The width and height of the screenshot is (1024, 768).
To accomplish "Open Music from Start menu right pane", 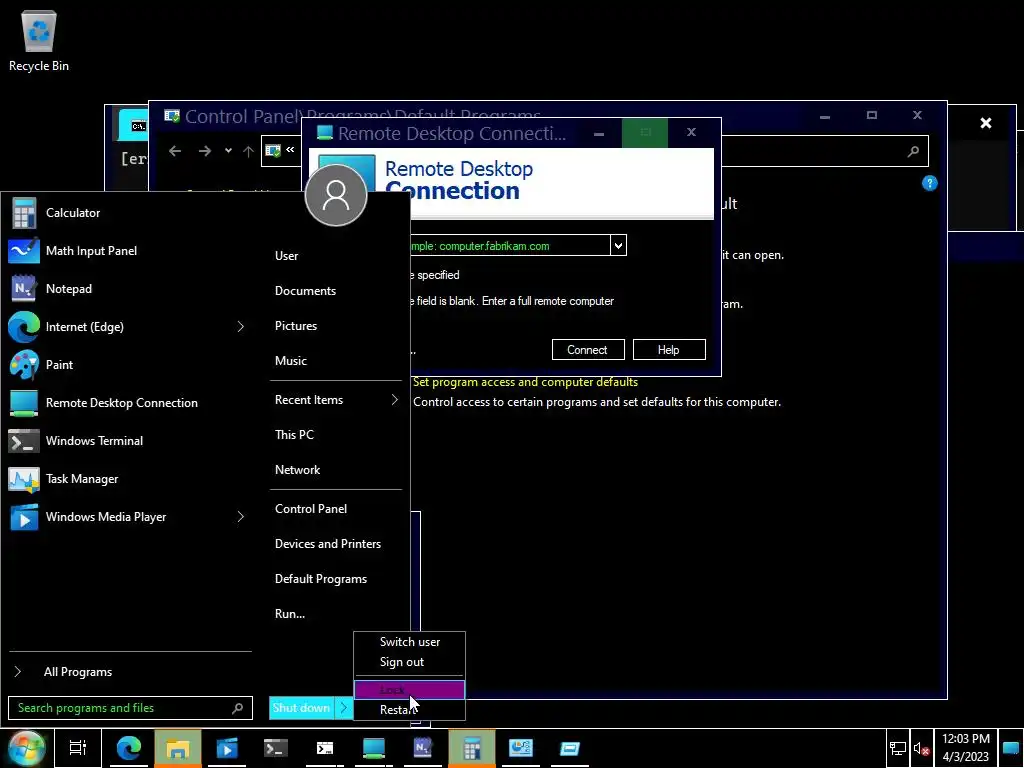I will (336, 360).
